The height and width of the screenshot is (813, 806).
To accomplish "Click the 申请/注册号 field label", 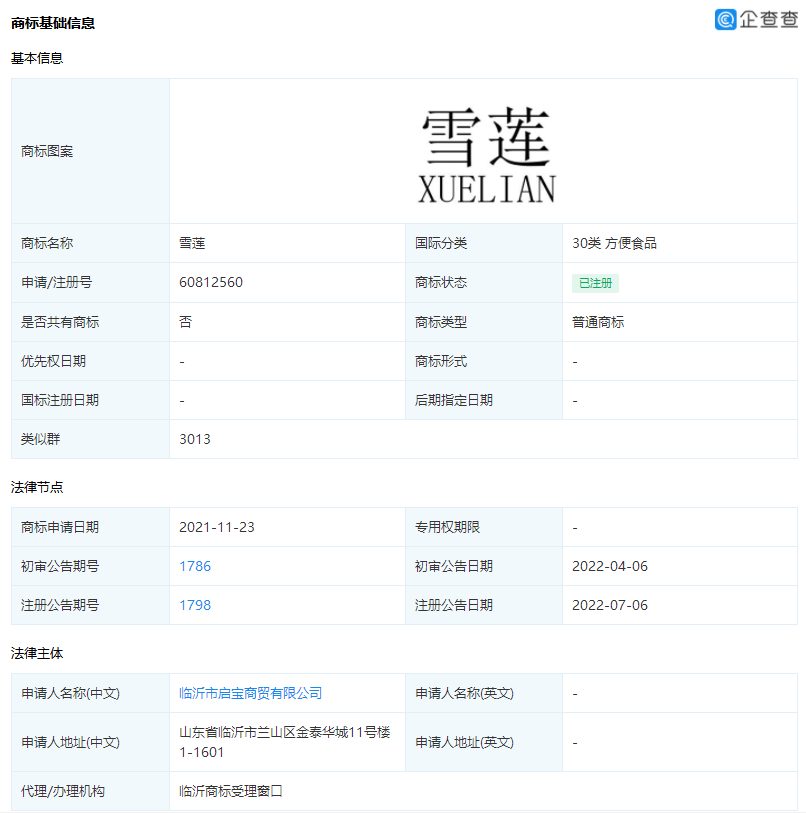I will point(57,283).
